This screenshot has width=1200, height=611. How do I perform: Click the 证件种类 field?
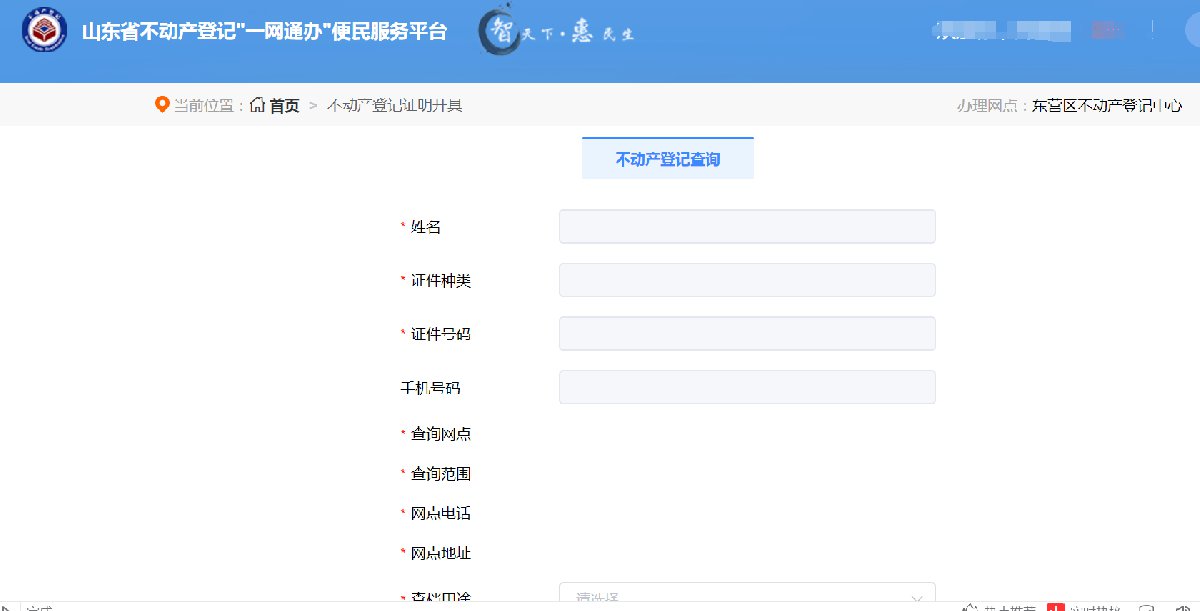click(746, 281)
